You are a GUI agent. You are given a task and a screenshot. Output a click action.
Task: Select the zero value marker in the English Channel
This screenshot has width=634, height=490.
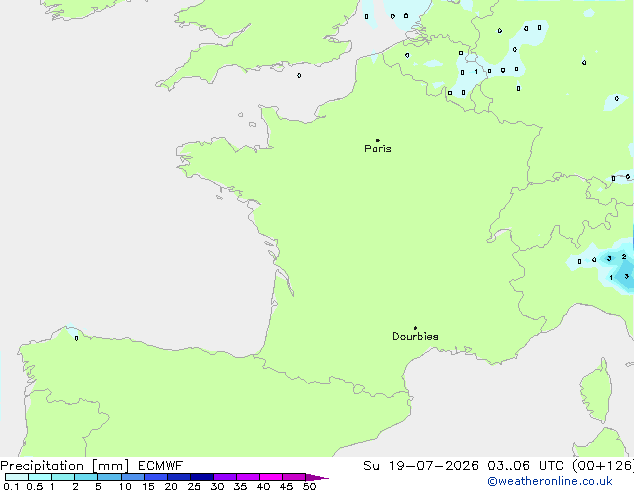click(299, 76)
